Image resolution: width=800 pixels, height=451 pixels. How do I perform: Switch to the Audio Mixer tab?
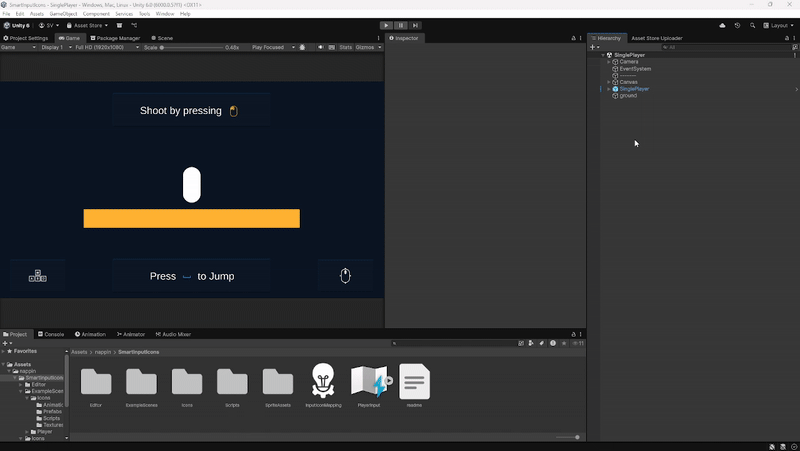click(173, 335)
